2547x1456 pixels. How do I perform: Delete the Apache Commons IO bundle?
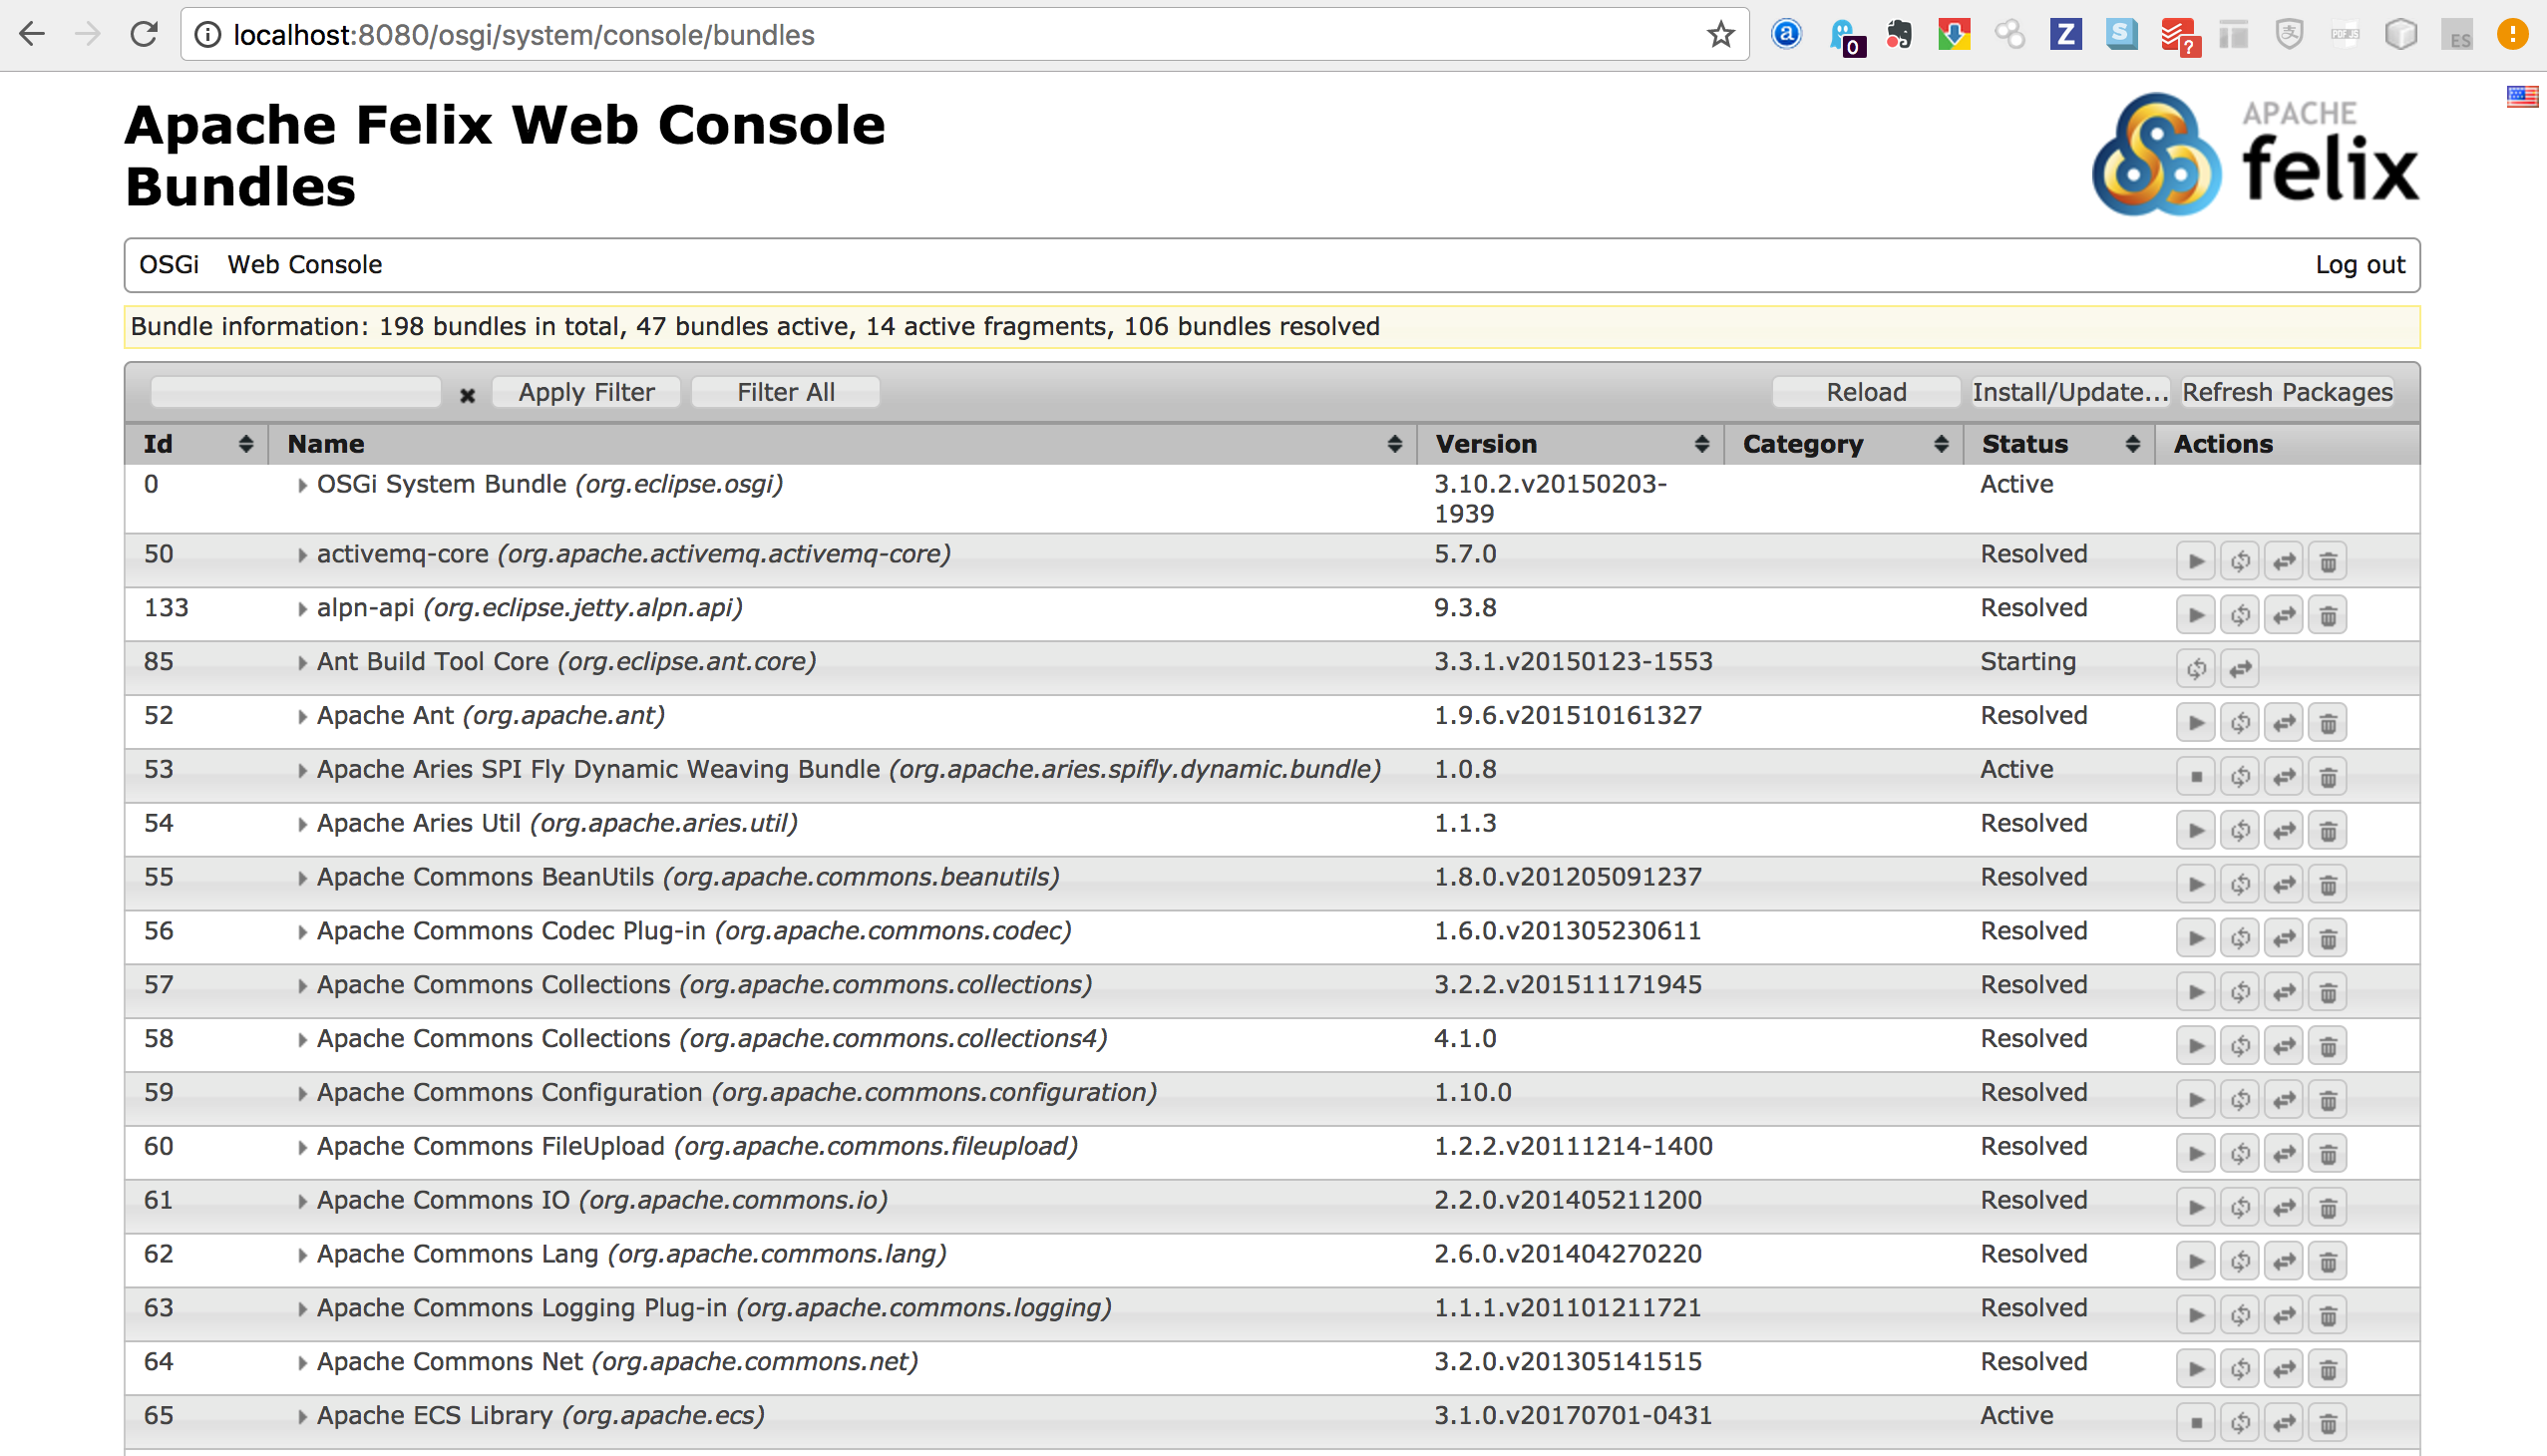tap(2327, 1208)
